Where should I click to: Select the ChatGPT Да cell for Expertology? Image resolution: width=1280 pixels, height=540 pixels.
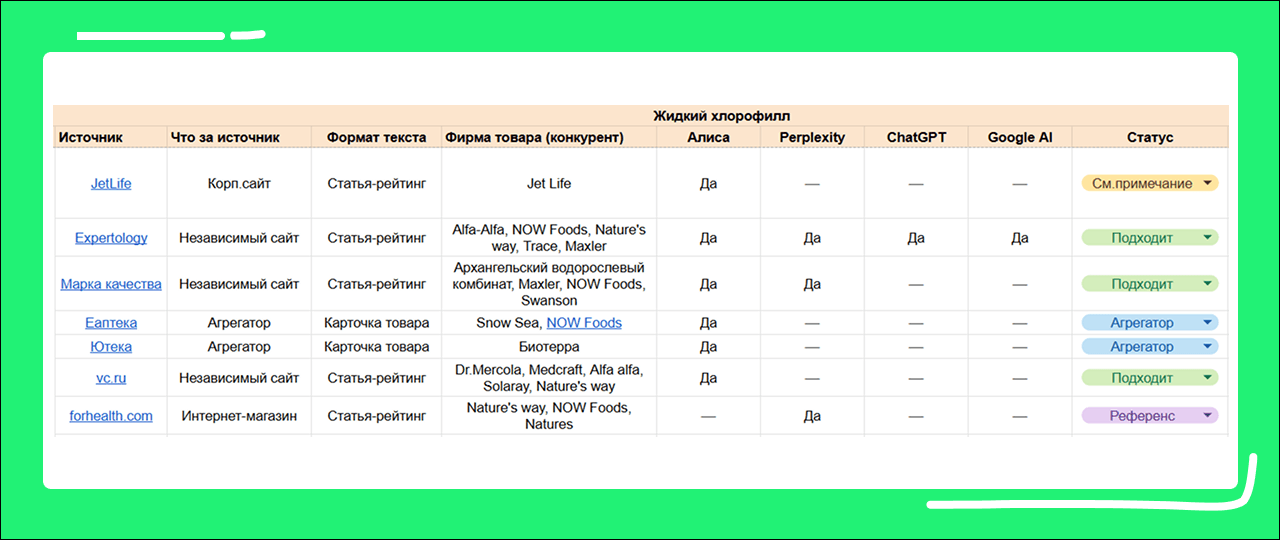coord(916,238)
